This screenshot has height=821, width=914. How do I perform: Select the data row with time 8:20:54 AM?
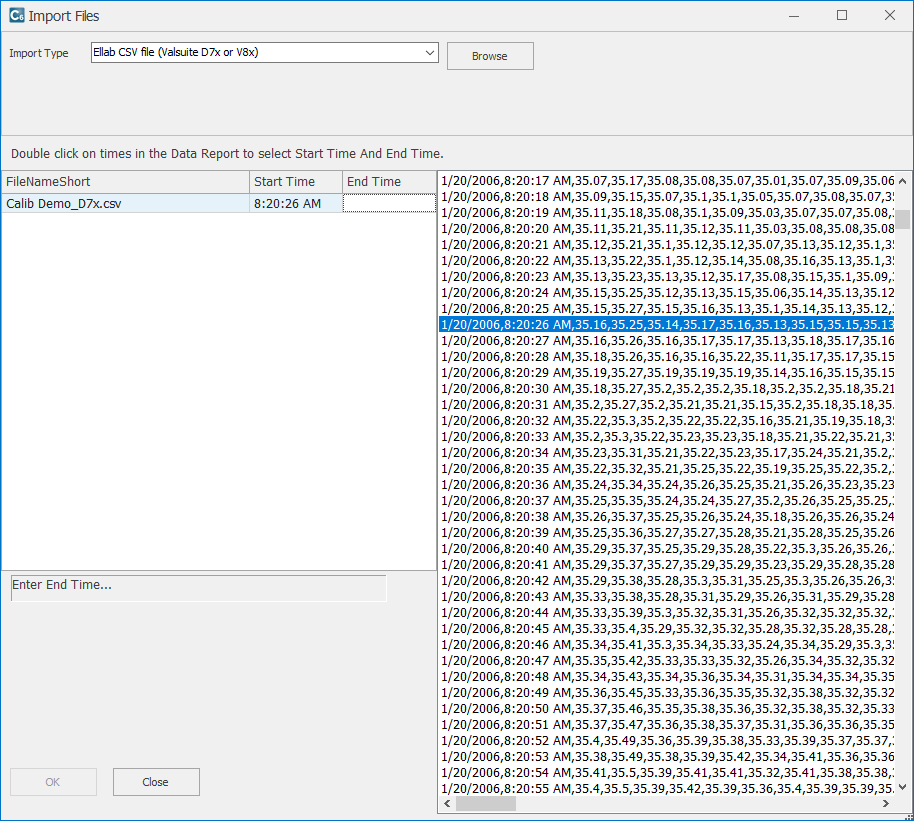(x=667, y=773)
